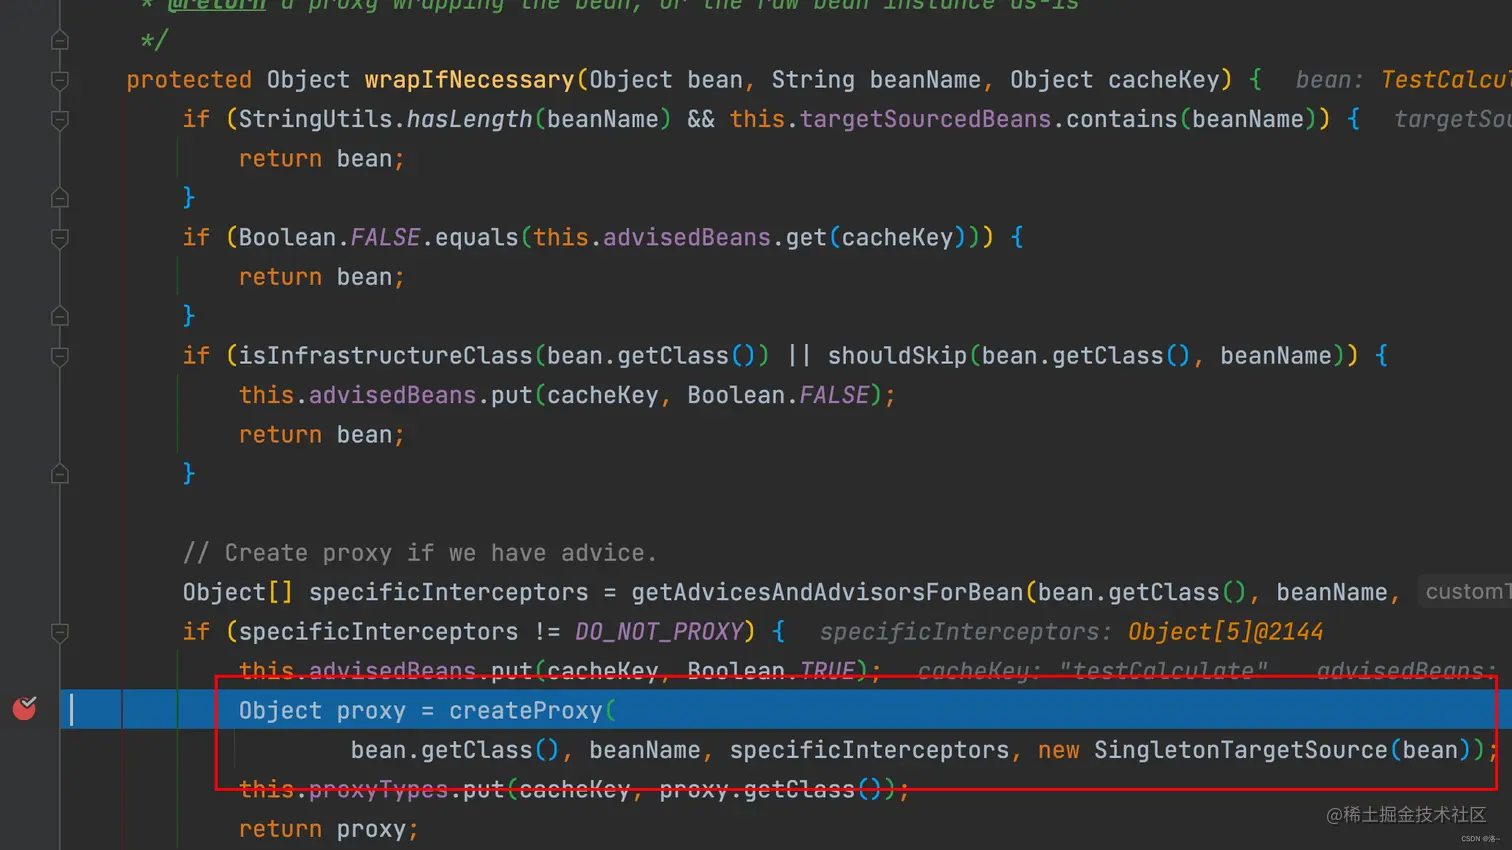
Task: Click fold end marker closing the shouldSkip if block
Action: pos(60,474)
